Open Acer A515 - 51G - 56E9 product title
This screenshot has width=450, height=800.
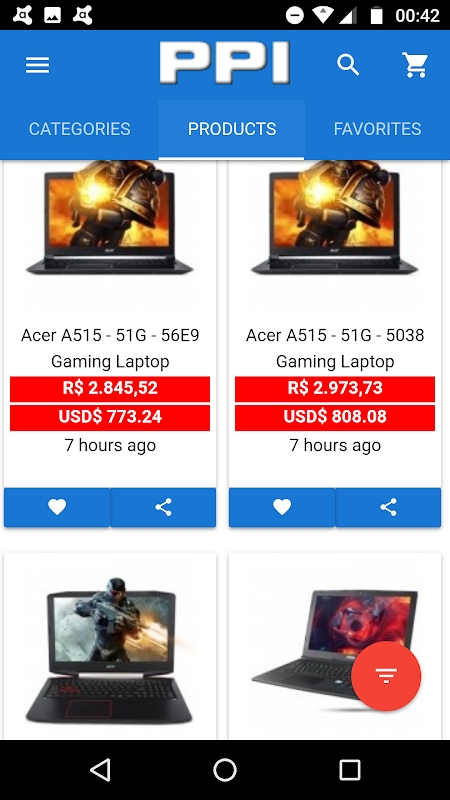click(110, 348)
